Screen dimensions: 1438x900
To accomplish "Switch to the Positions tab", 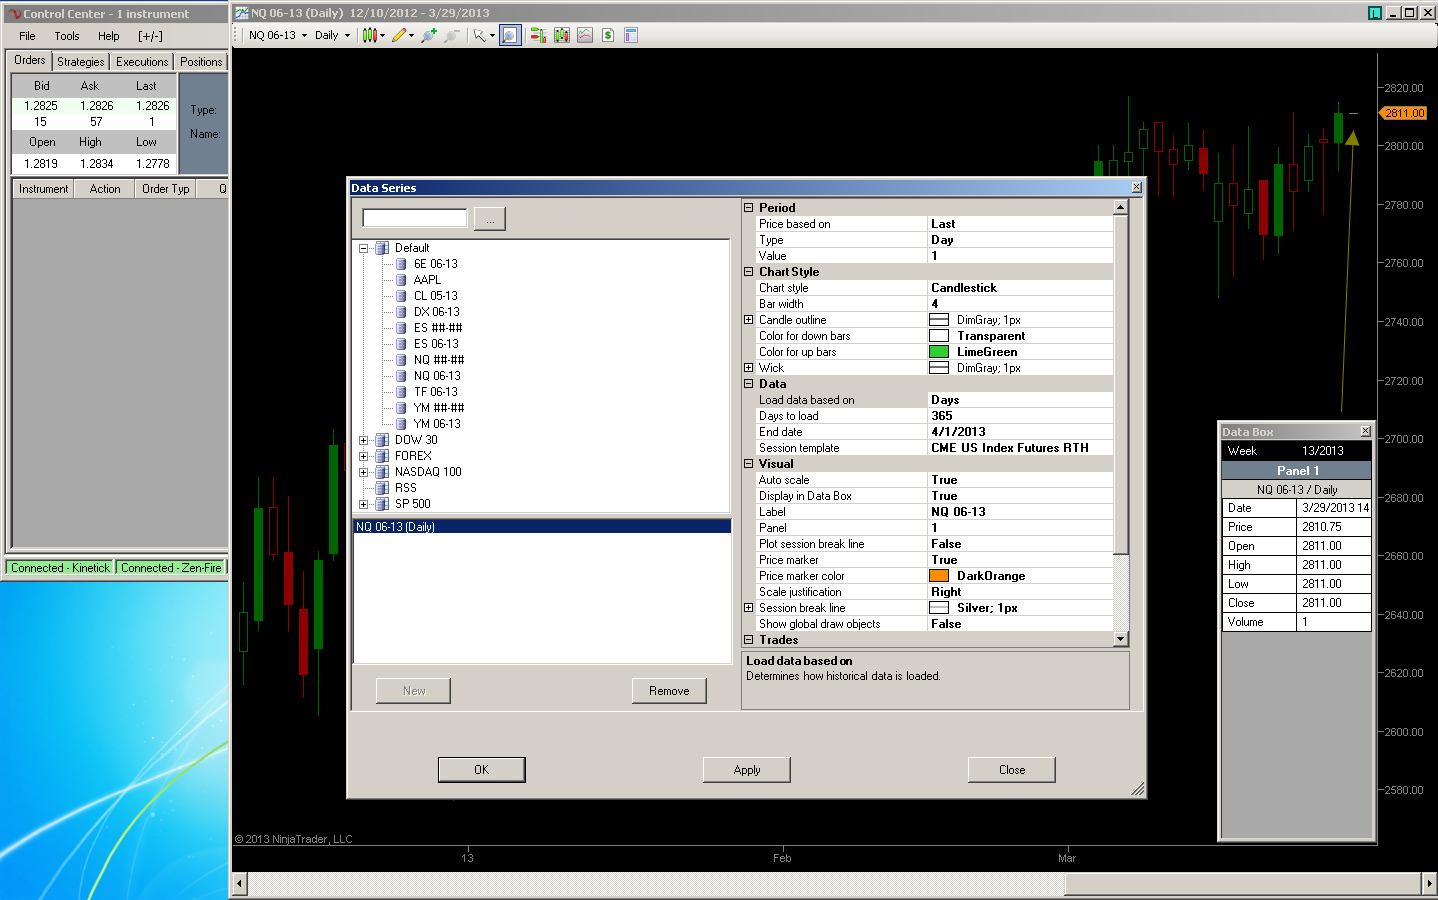I will pos(201,62).
